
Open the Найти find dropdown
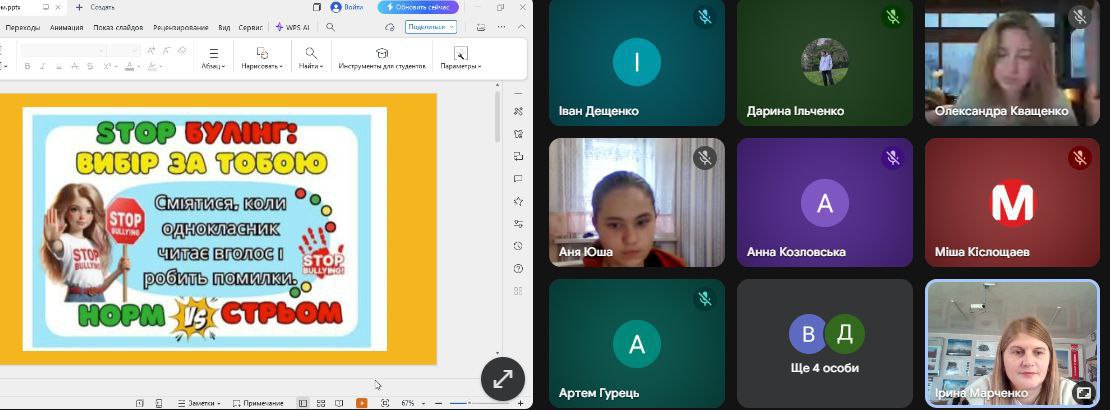(x=311, y=58)
